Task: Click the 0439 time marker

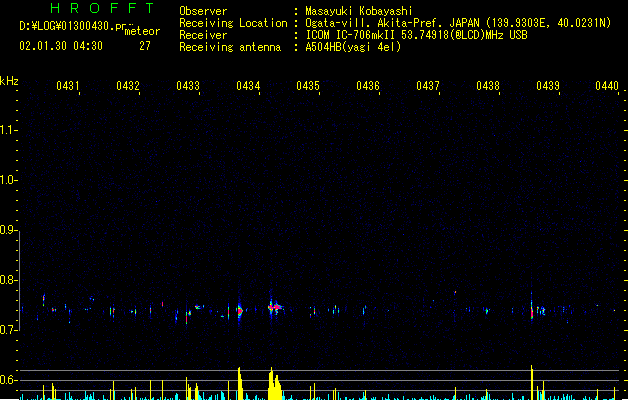Action: (x=548, y=86)
